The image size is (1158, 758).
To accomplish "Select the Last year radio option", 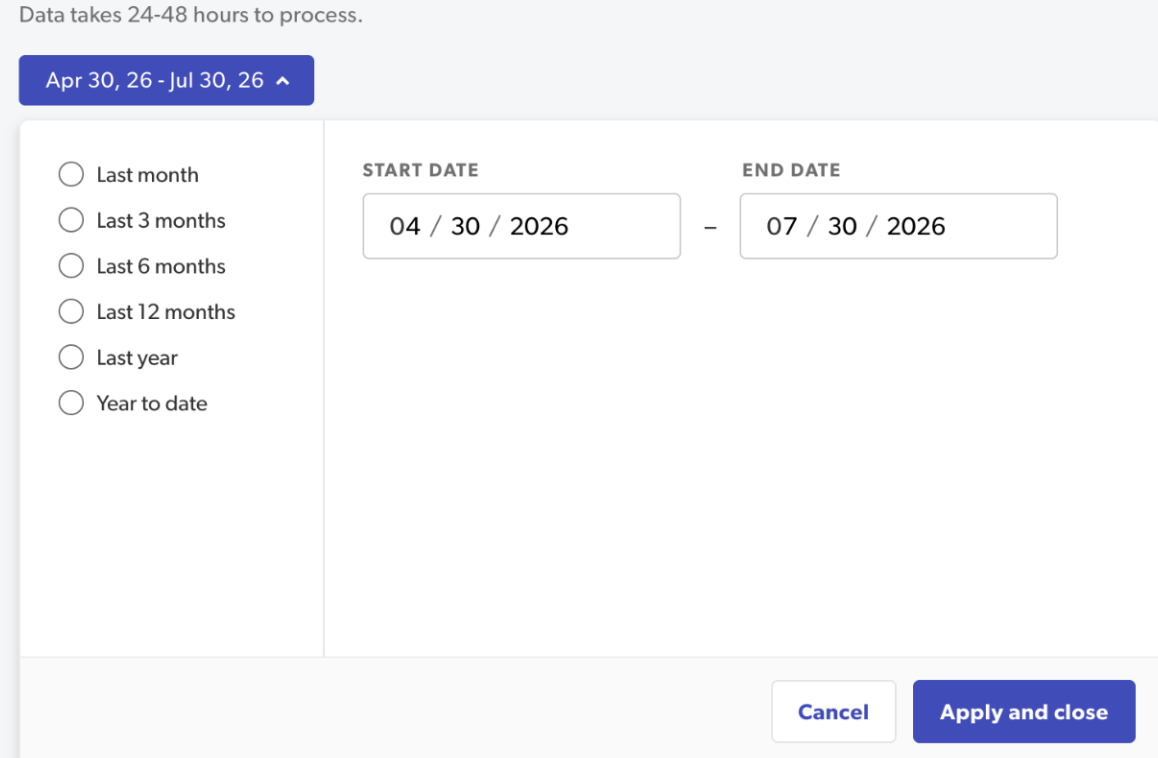I will tap(71, 358).
